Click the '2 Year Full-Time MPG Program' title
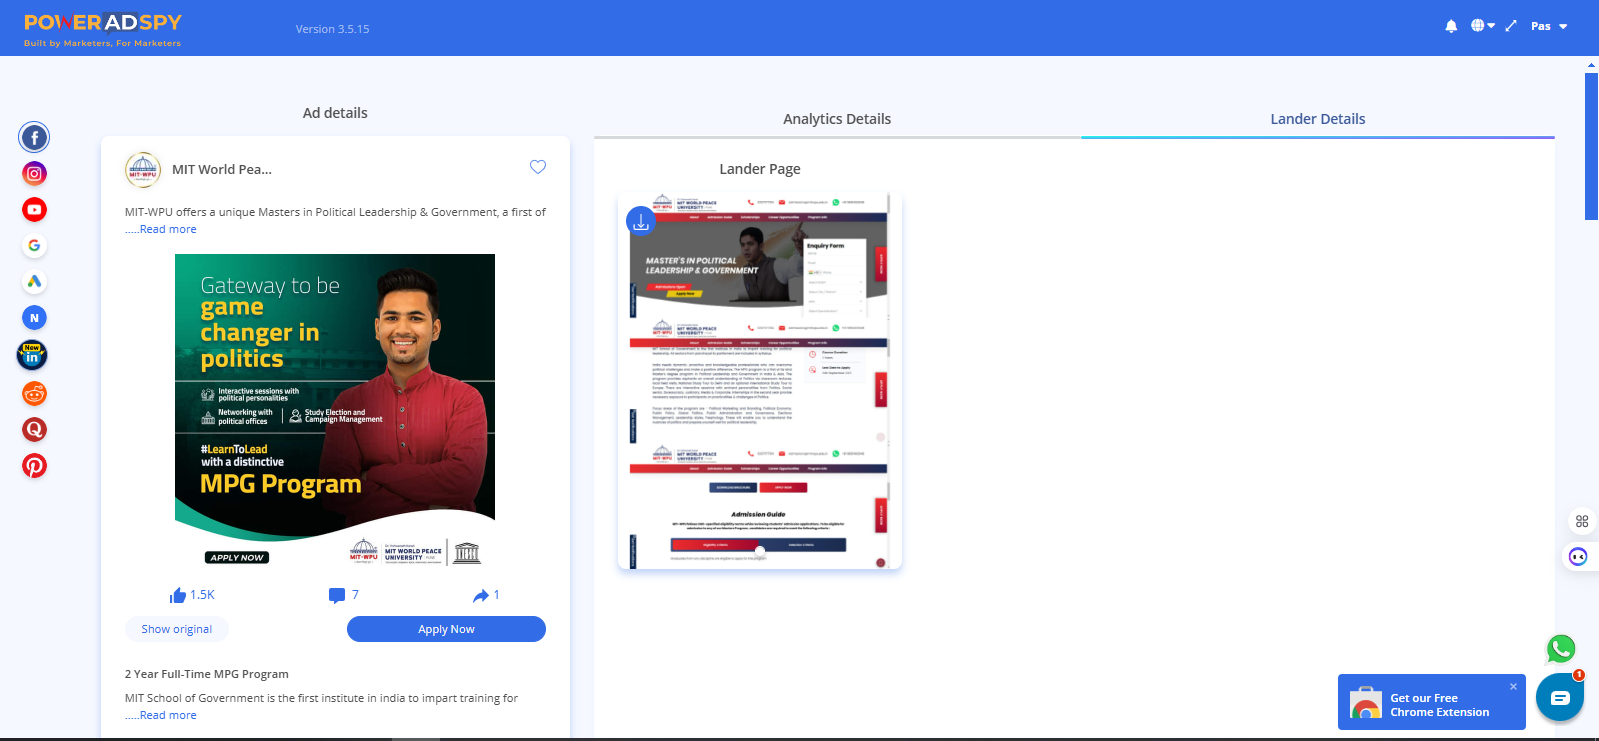1599x741 pixels. (207, 674)
